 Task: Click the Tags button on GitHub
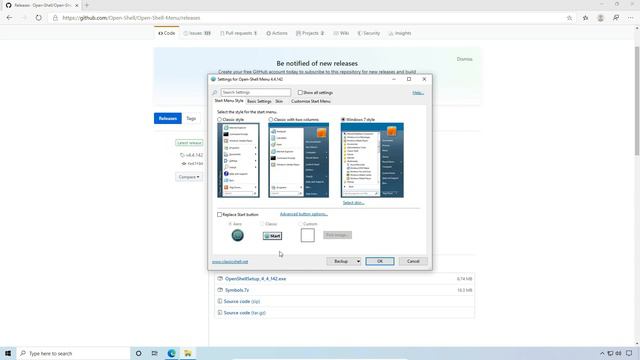pyautogui.click(x=191, y=118)
